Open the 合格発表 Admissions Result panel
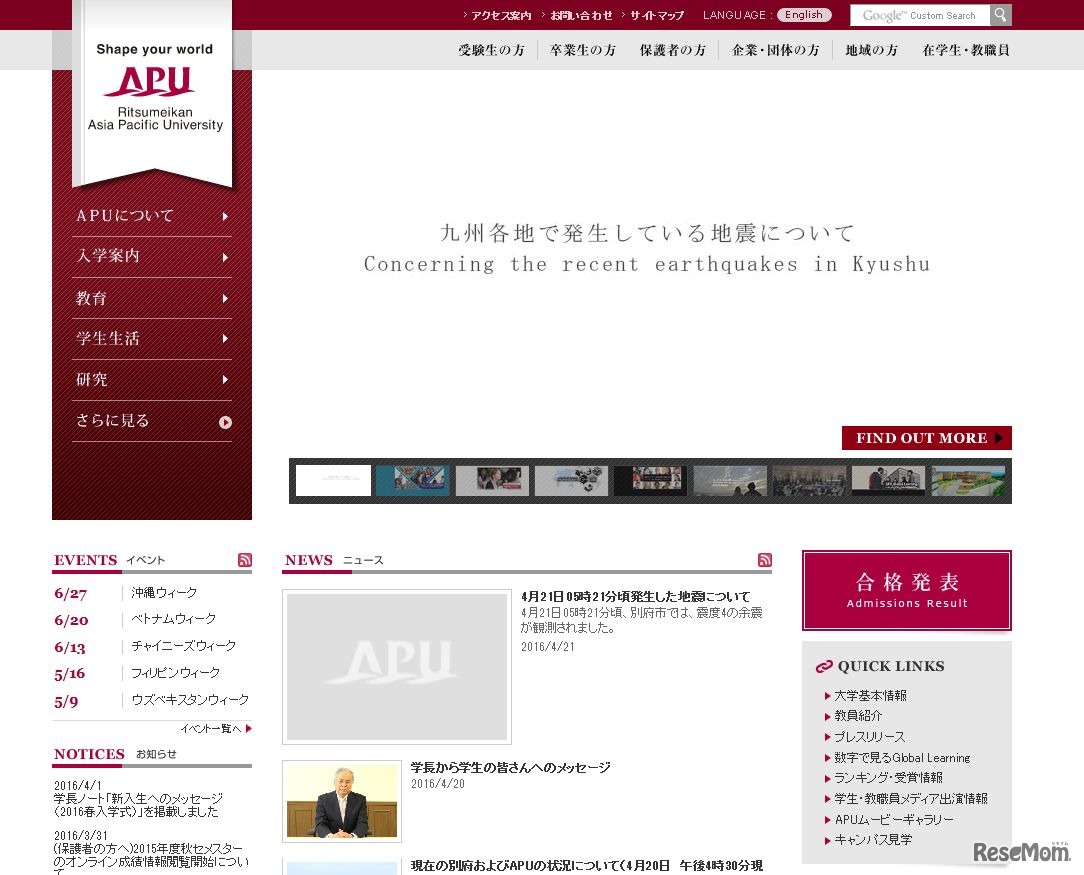This screenshot has height=875, width=1084. pos(906,590)
